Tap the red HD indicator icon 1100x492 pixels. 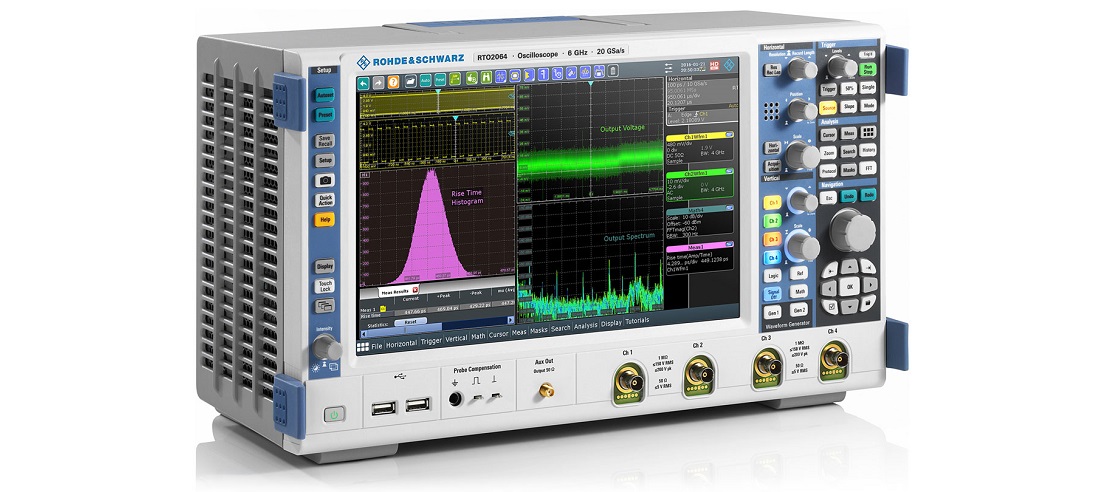(714, 65)
